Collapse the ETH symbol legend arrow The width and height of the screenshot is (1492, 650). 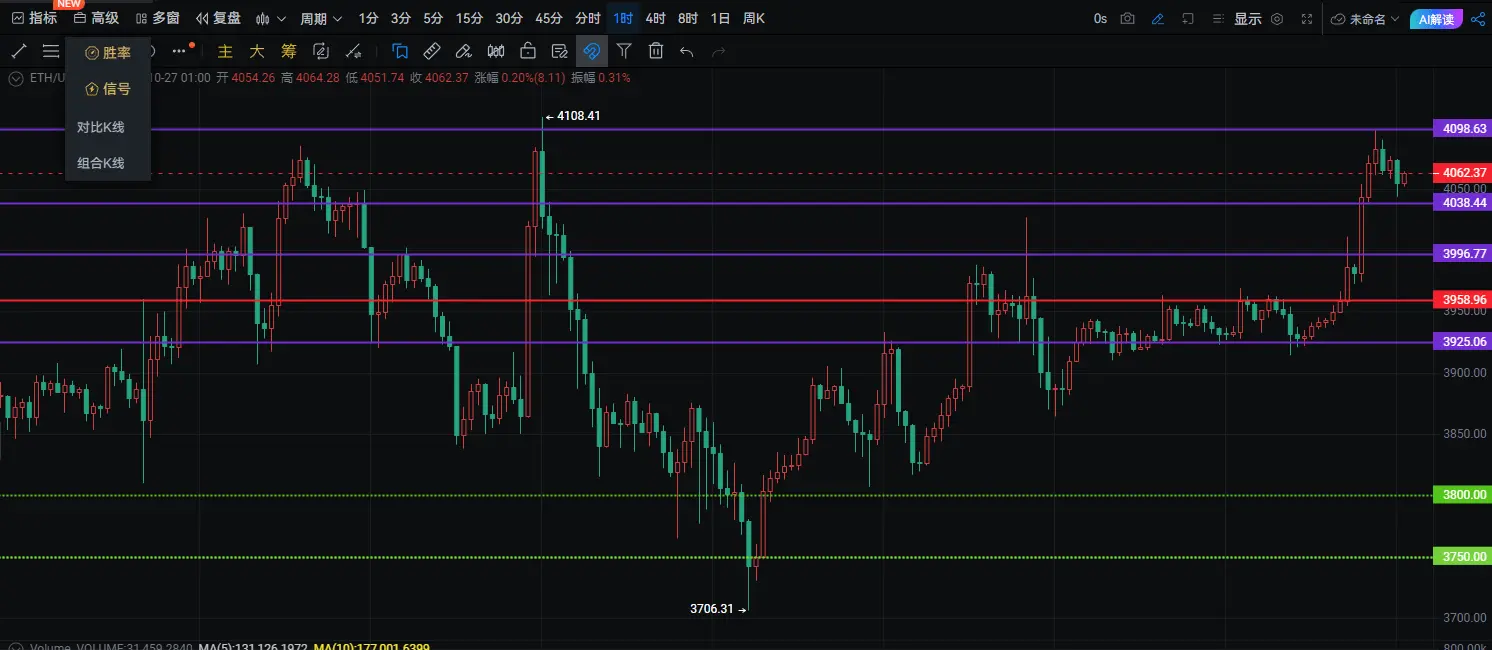16,78
